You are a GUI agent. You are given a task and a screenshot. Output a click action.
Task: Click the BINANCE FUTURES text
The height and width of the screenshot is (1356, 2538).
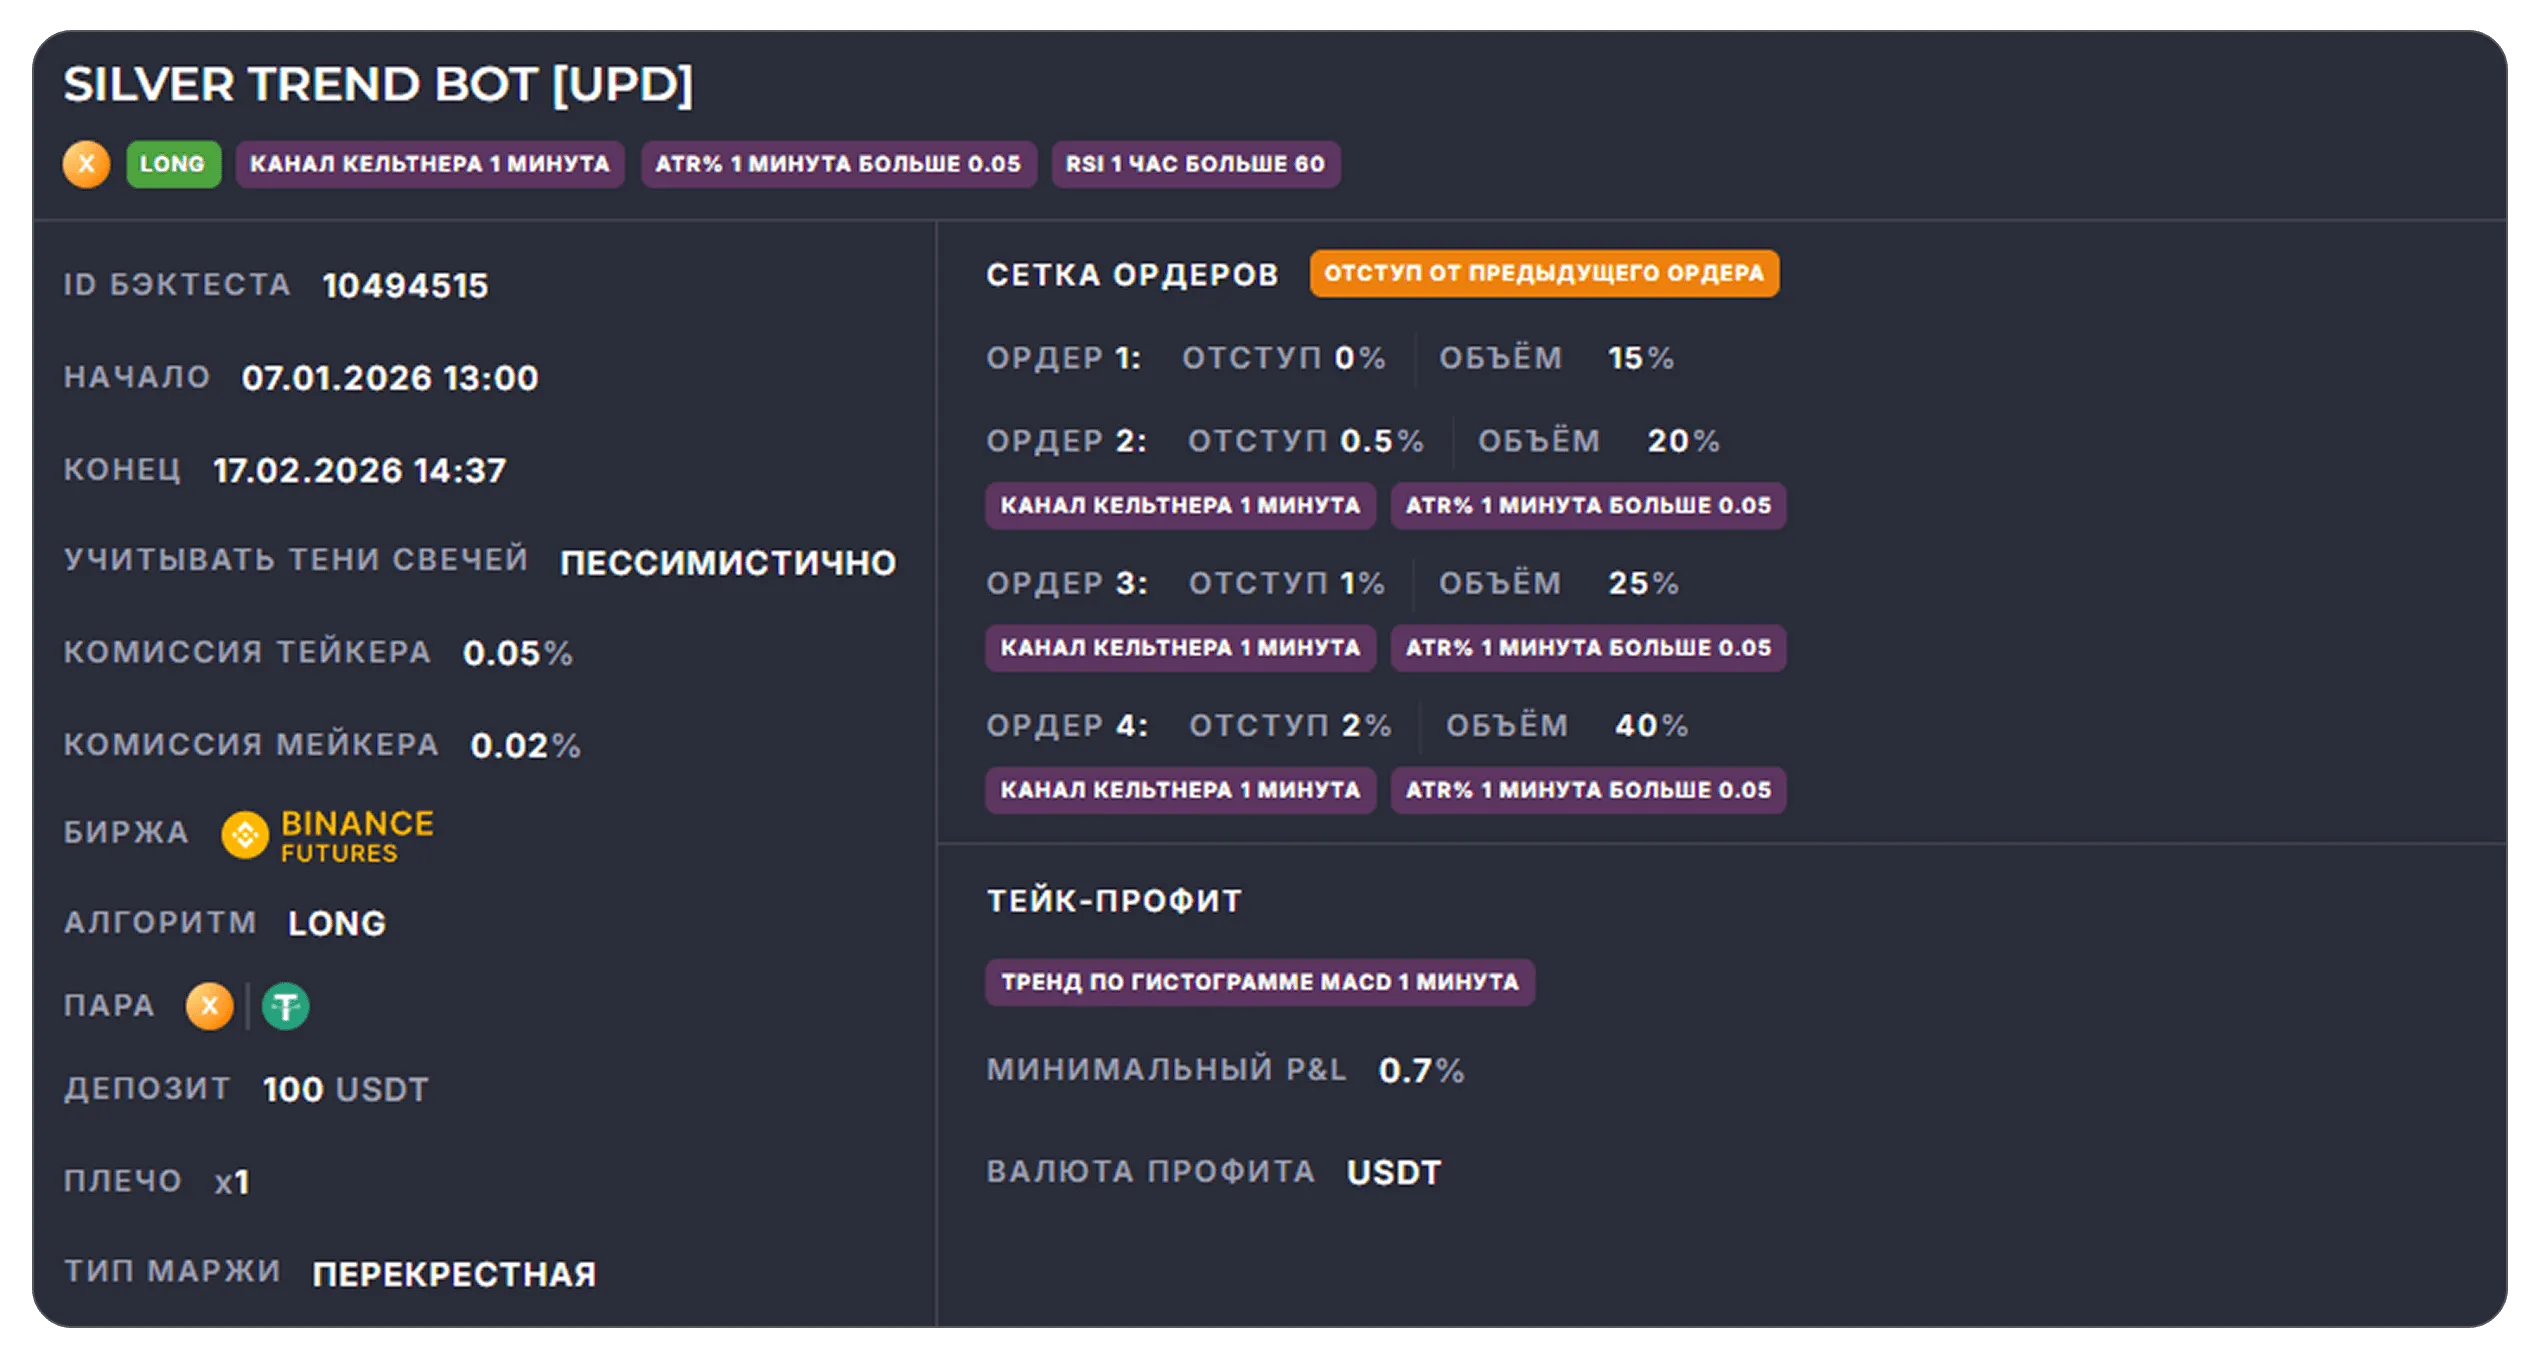357,835
